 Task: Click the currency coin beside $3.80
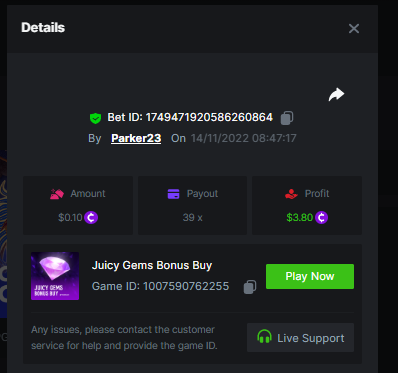322,218
